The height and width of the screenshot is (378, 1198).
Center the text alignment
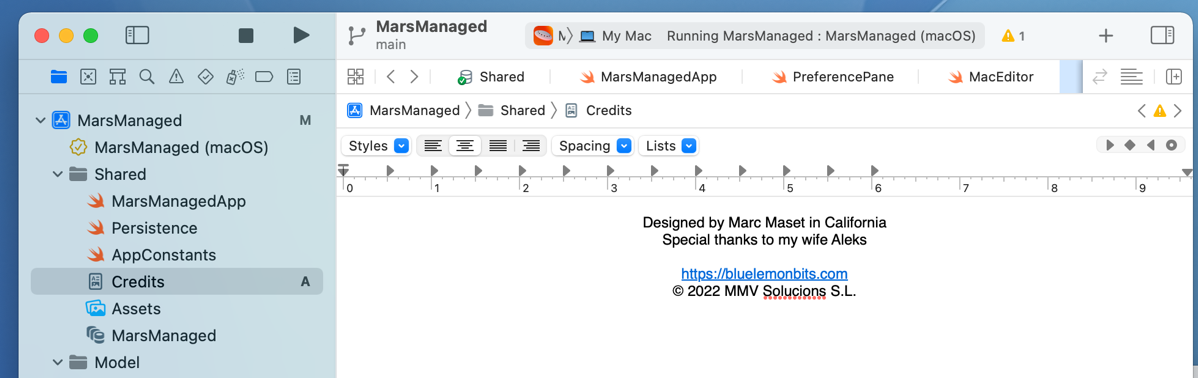coord(465,146)
